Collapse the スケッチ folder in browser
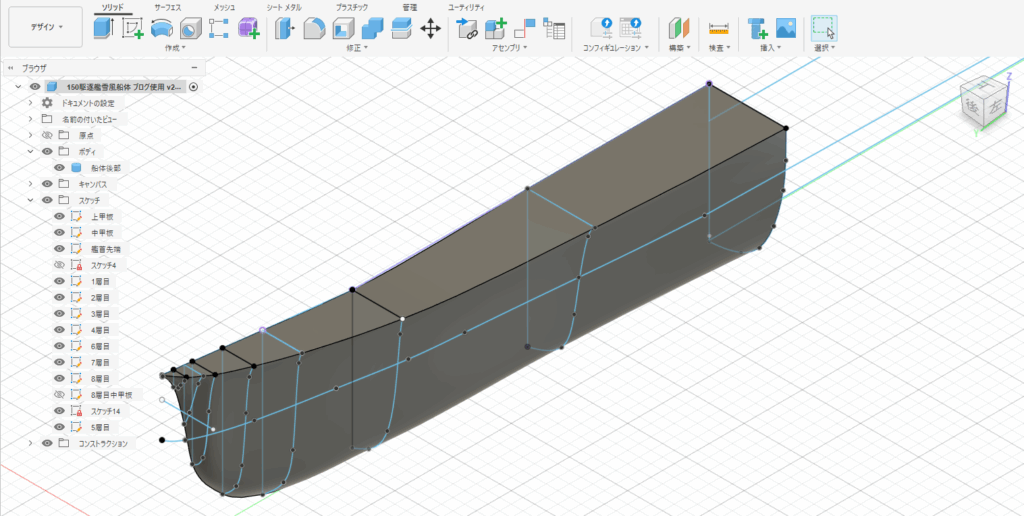 coord(31,200)
